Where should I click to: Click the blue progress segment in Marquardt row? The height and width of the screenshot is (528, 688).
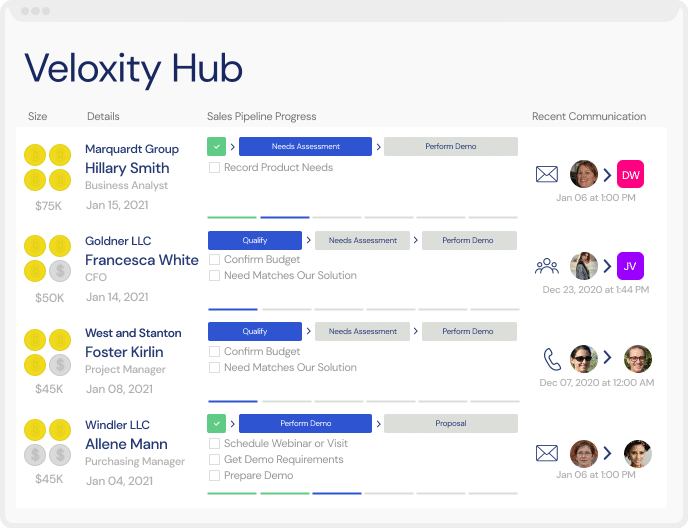pos(285,217)
